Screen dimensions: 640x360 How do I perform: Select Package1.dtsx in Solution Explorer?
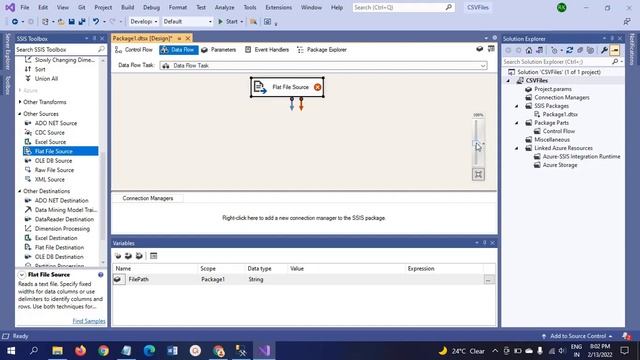coord(560,114)
